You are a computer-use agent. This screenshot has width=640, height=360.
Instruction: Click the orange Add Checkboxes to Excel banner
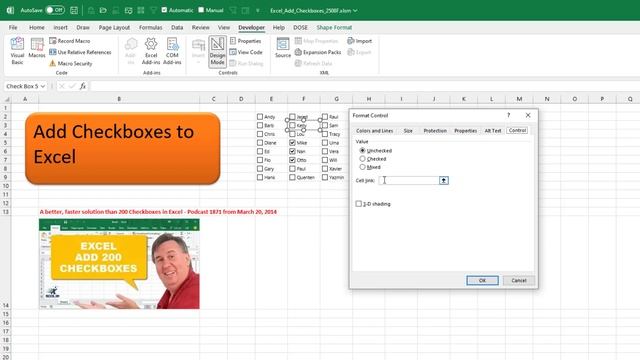(122, 149)
